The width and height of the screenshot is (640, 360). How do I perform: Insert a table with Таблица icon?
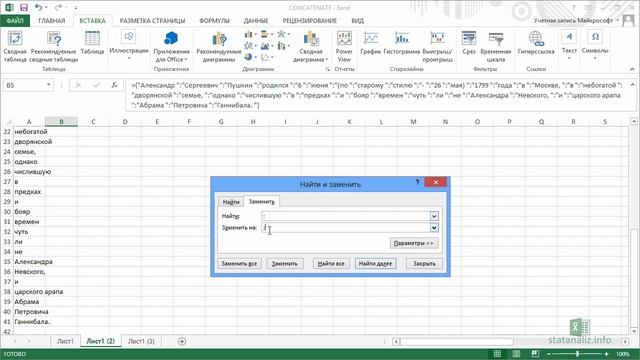pyautogui.click(x=92, y=43)
